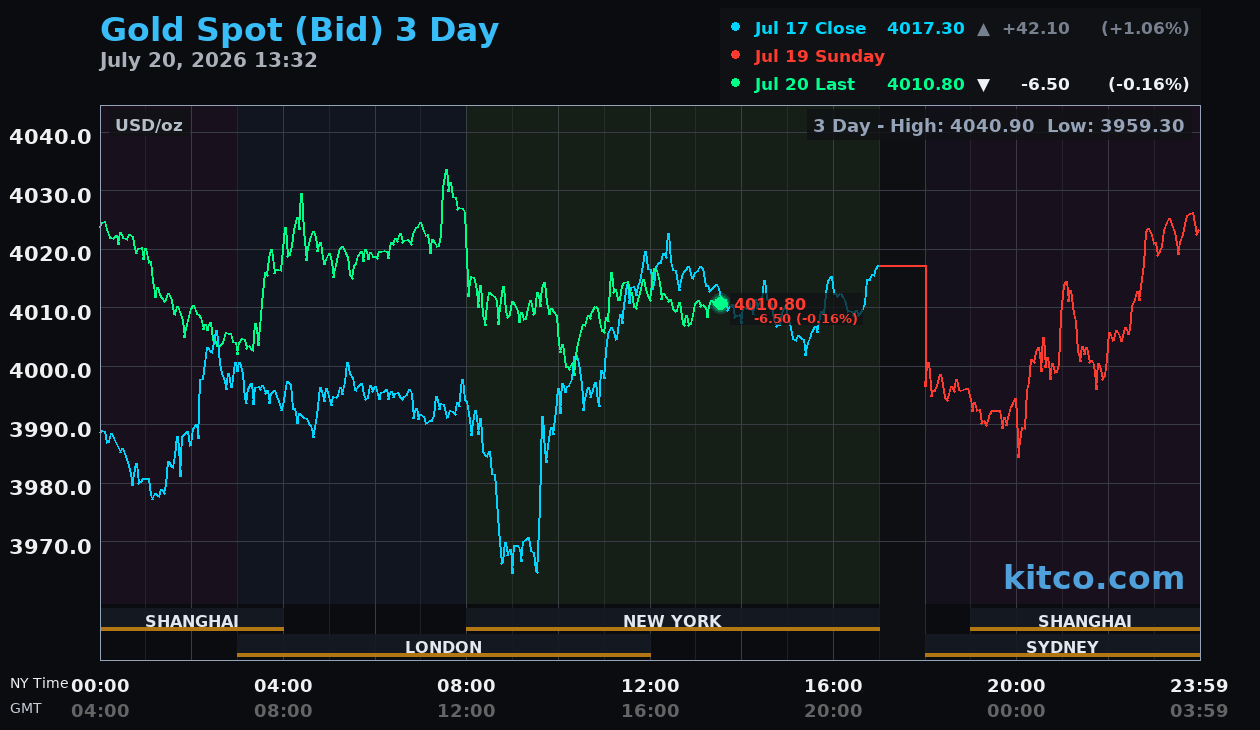
Task: Click the 'Low: 3959.30' text
Action: click(x=1115, y=126)
